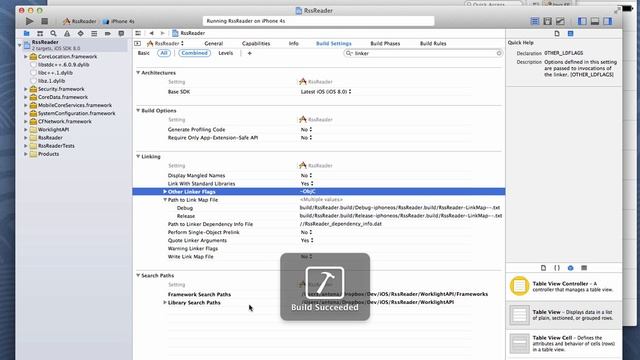Select Table View Cell library item

[x=564, y=343]
